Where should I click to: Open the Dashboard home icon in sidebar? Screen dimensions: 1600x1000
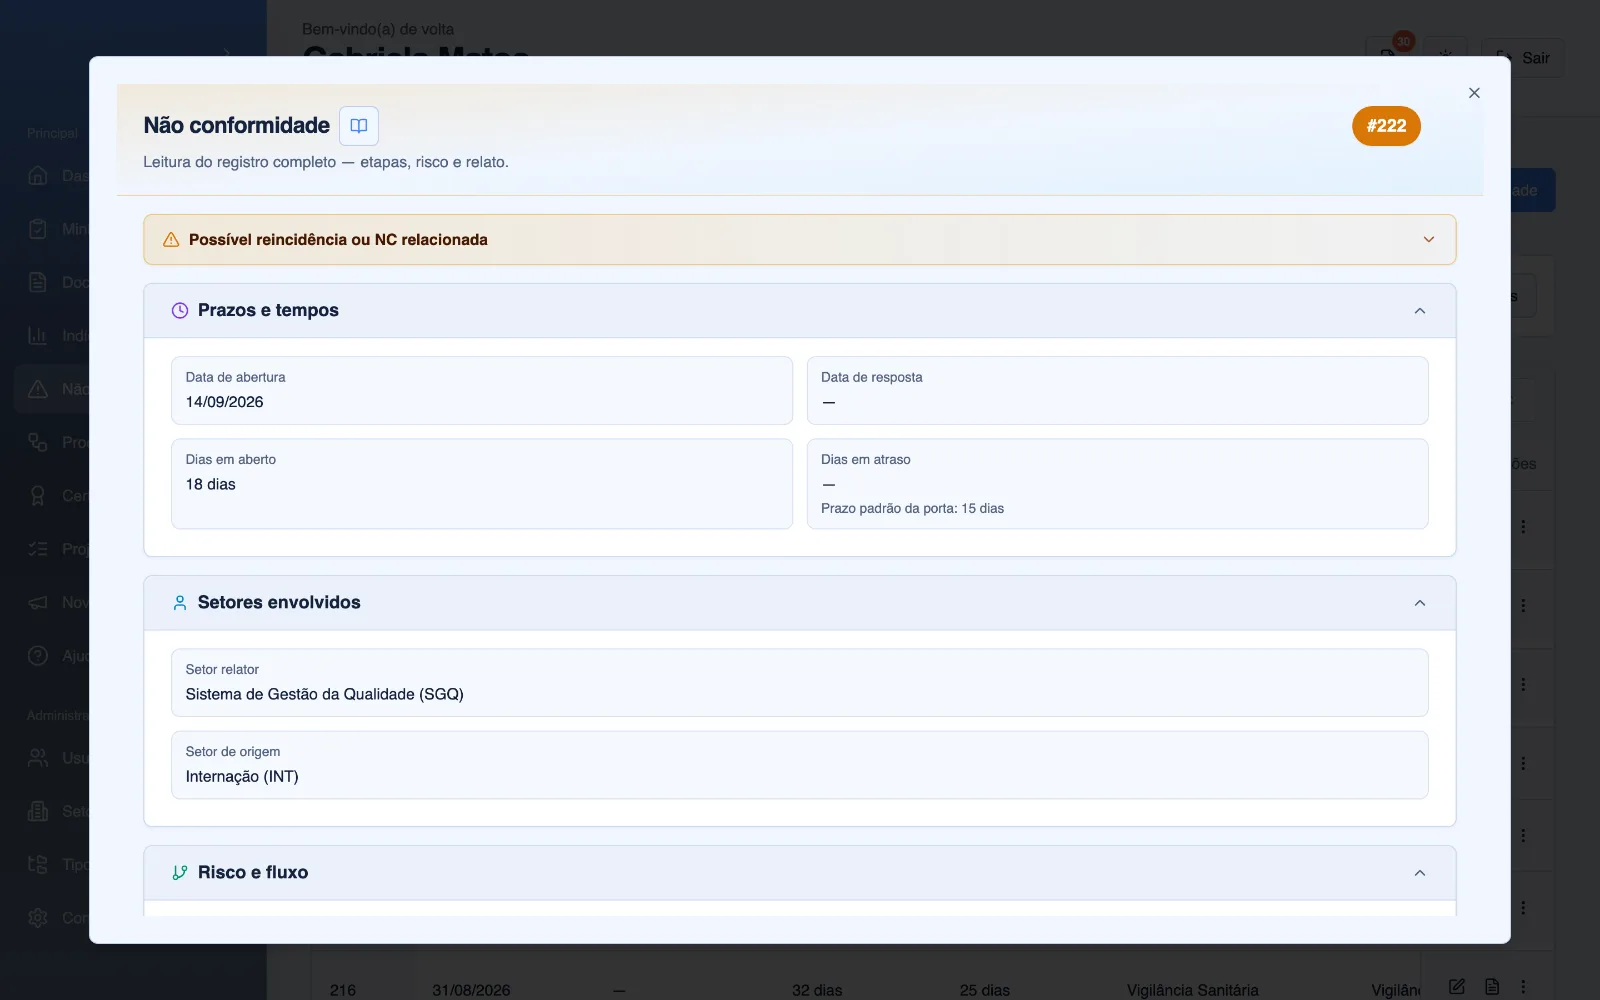(38, 176)
